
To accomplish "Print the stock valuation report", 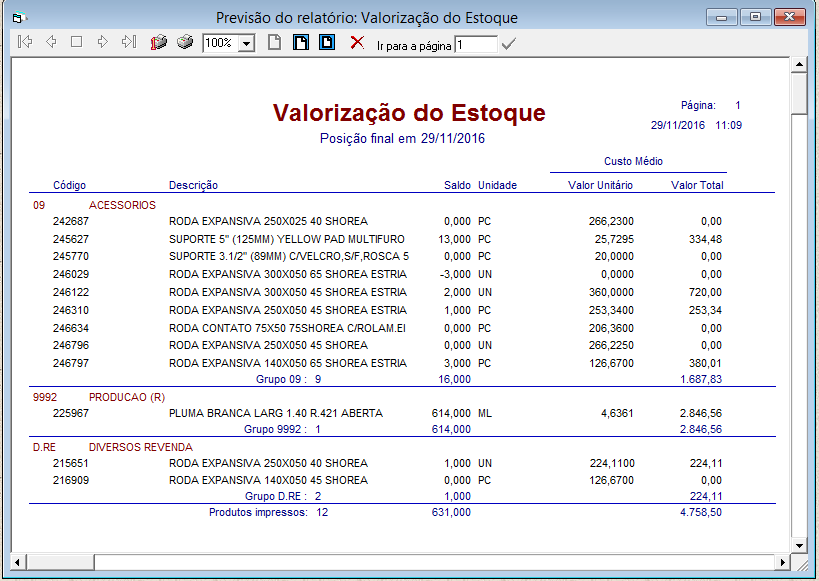I will pyautogui.click(x=184, y=43).
